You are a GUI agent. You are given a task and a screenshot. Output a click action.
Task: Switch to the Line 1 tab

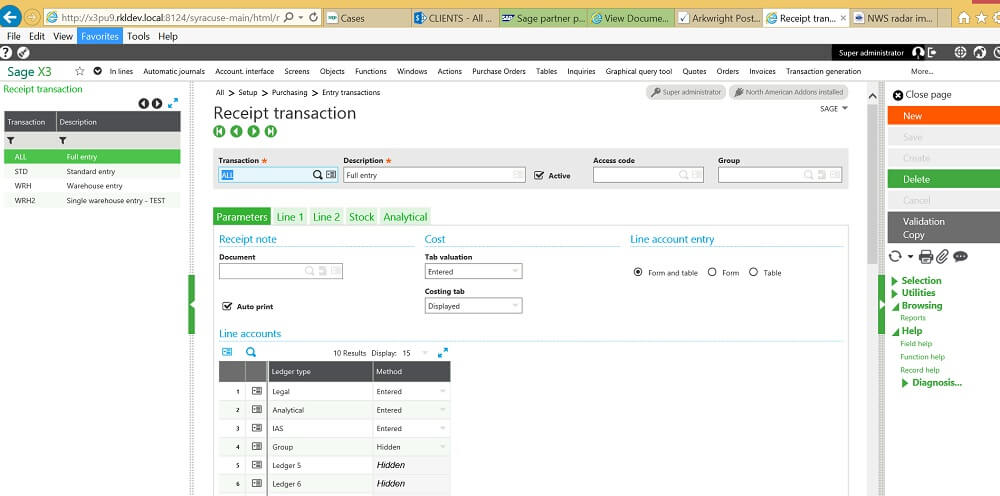pos(290,217)
